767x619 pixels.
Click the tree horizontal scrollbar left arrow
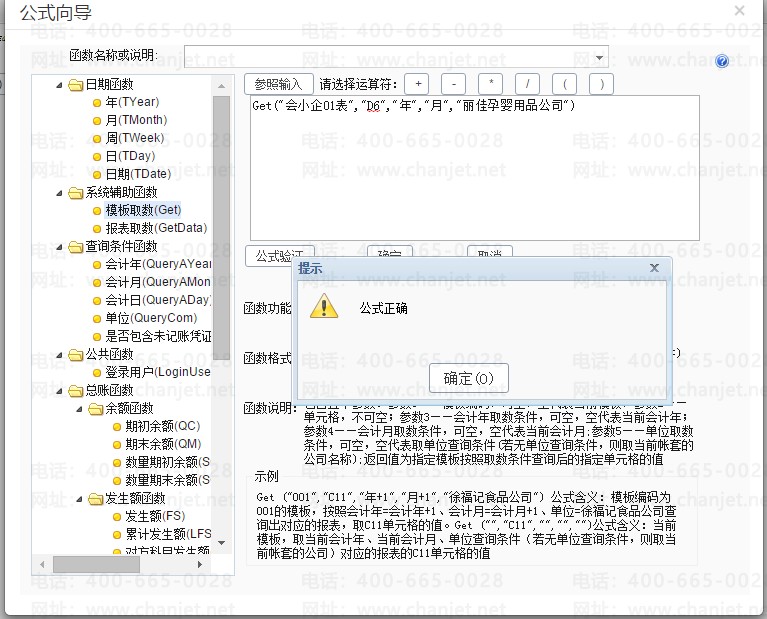pos(42,564)
